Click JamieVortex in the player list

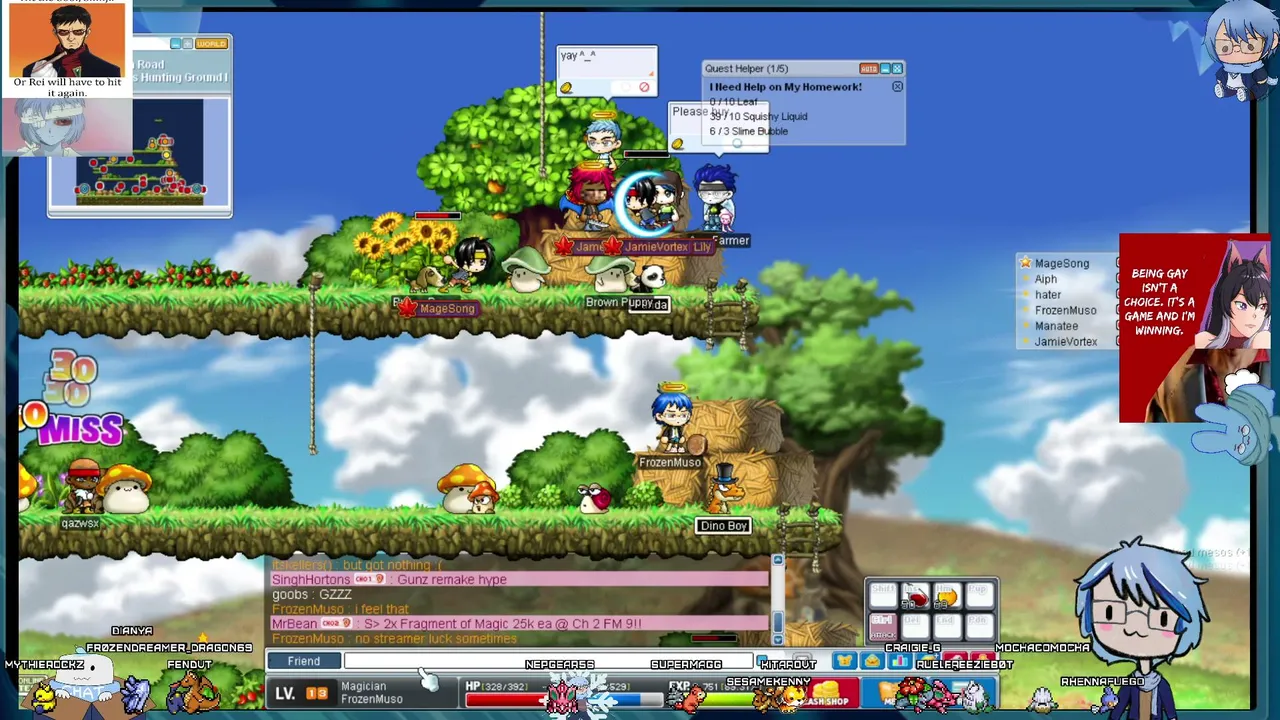[x=1066, y=342]
